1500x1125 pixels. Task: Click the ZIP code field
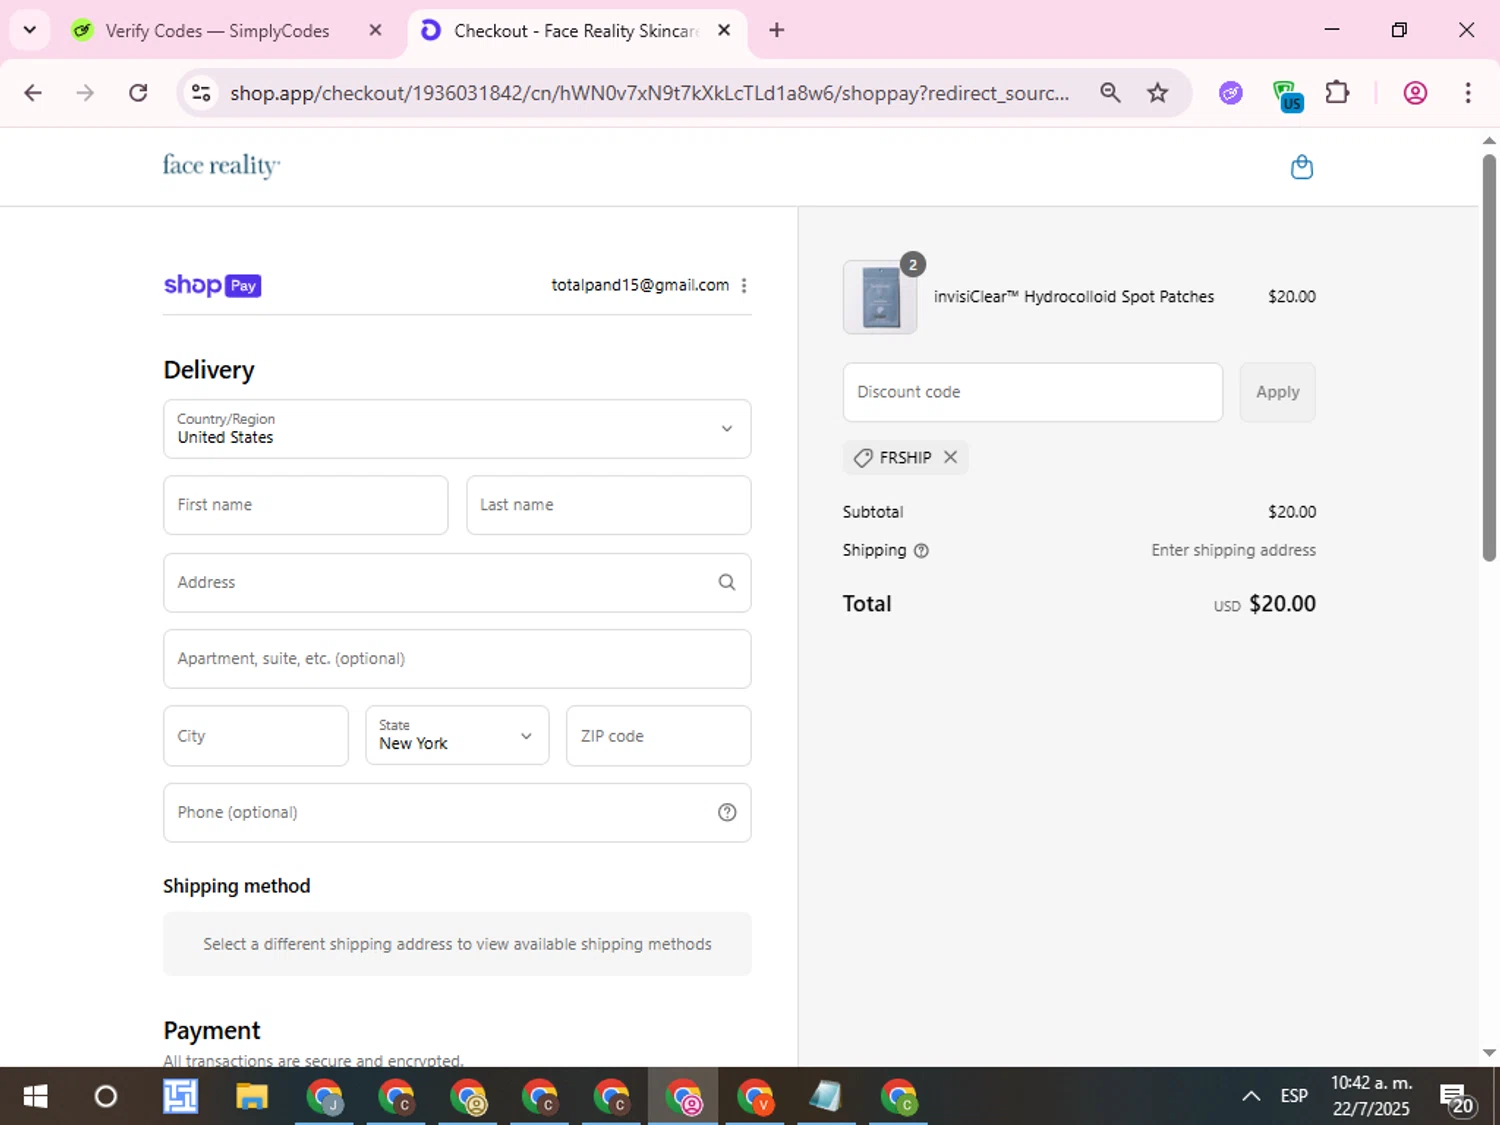[658, 736]
